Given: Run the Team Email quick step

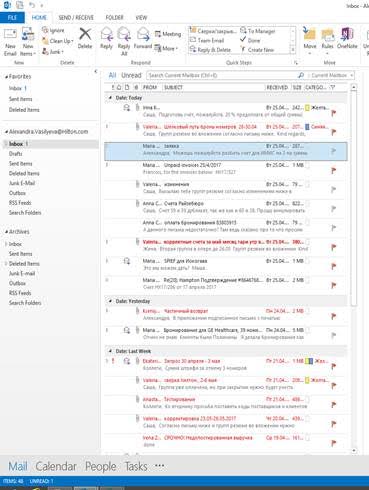Looking at the screenshot, I should coord(207,40).
